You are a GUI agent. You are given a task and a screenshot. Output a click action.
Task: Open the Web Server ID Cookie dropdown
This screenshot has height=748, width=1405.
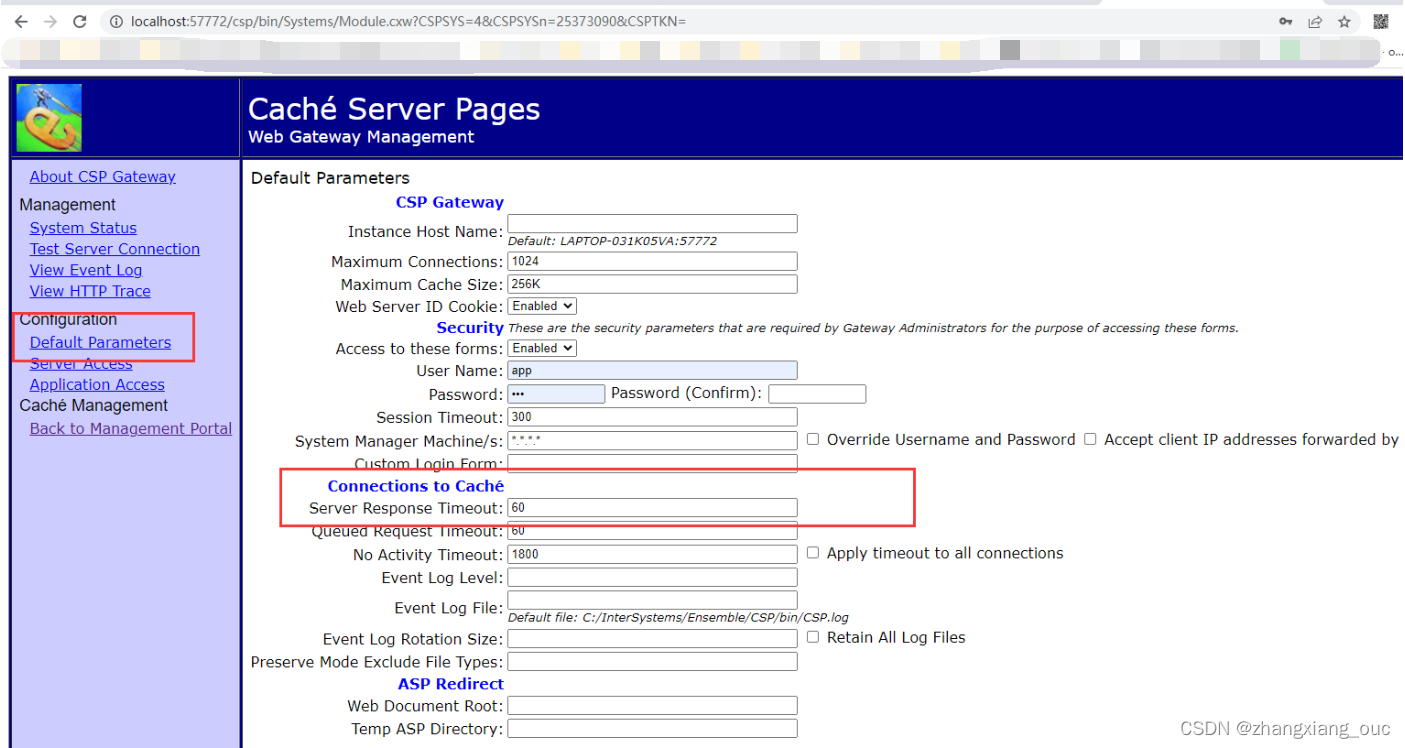[x=542, y=306]
